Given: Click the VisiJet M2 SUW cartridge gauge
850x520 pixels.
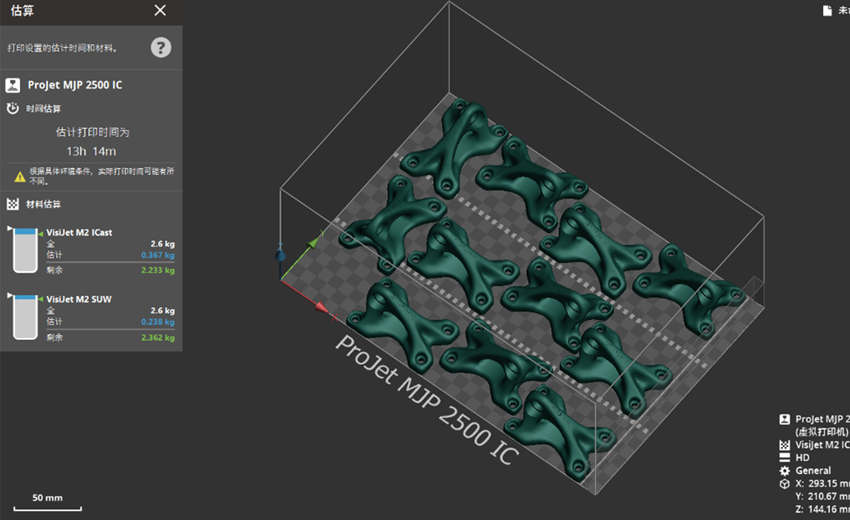Looking at the screenshot, I should (25, 317).
